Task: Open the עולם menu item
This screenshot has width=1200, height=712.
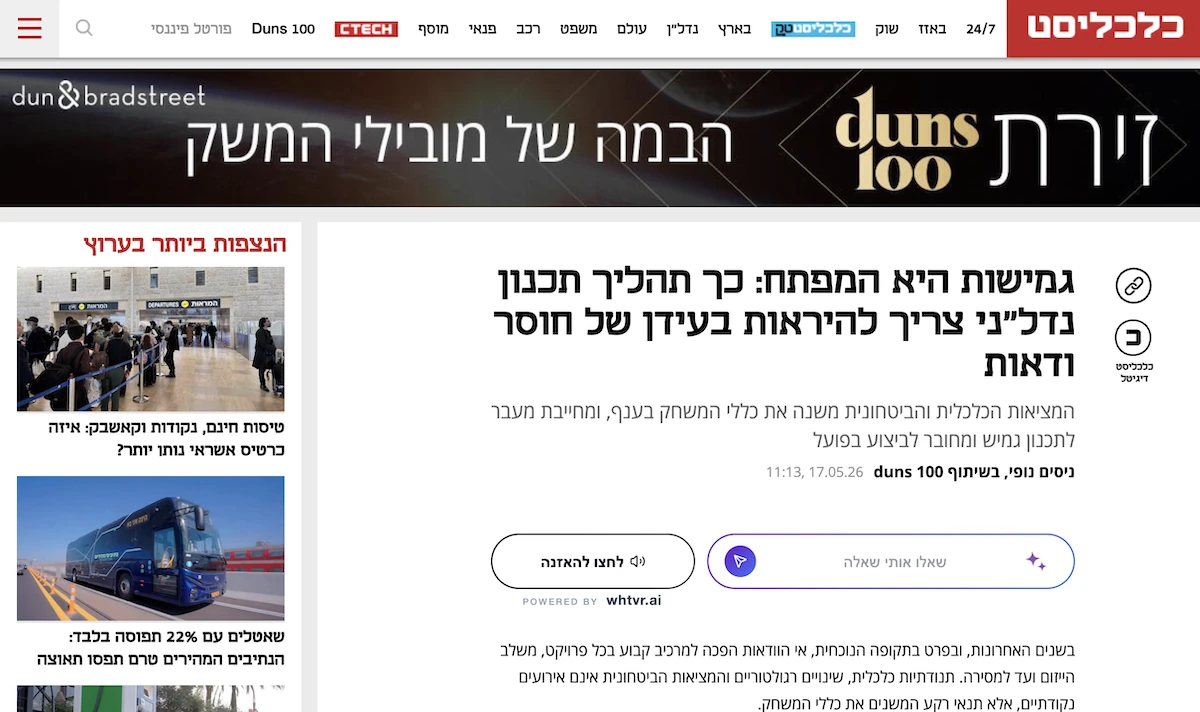Action: [633, 29]
